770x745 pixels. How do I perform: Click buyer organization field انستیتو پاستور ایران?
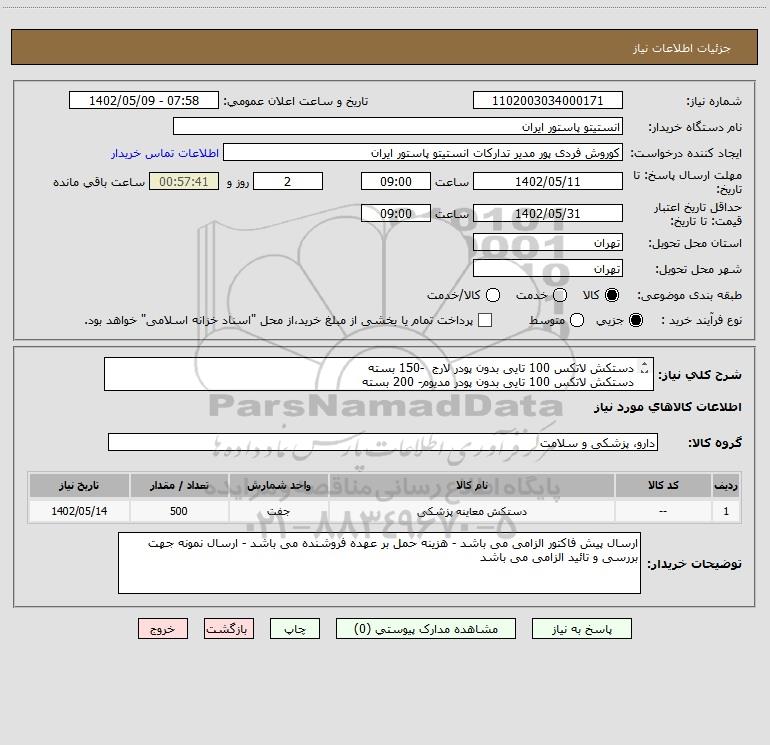(398, 126)
